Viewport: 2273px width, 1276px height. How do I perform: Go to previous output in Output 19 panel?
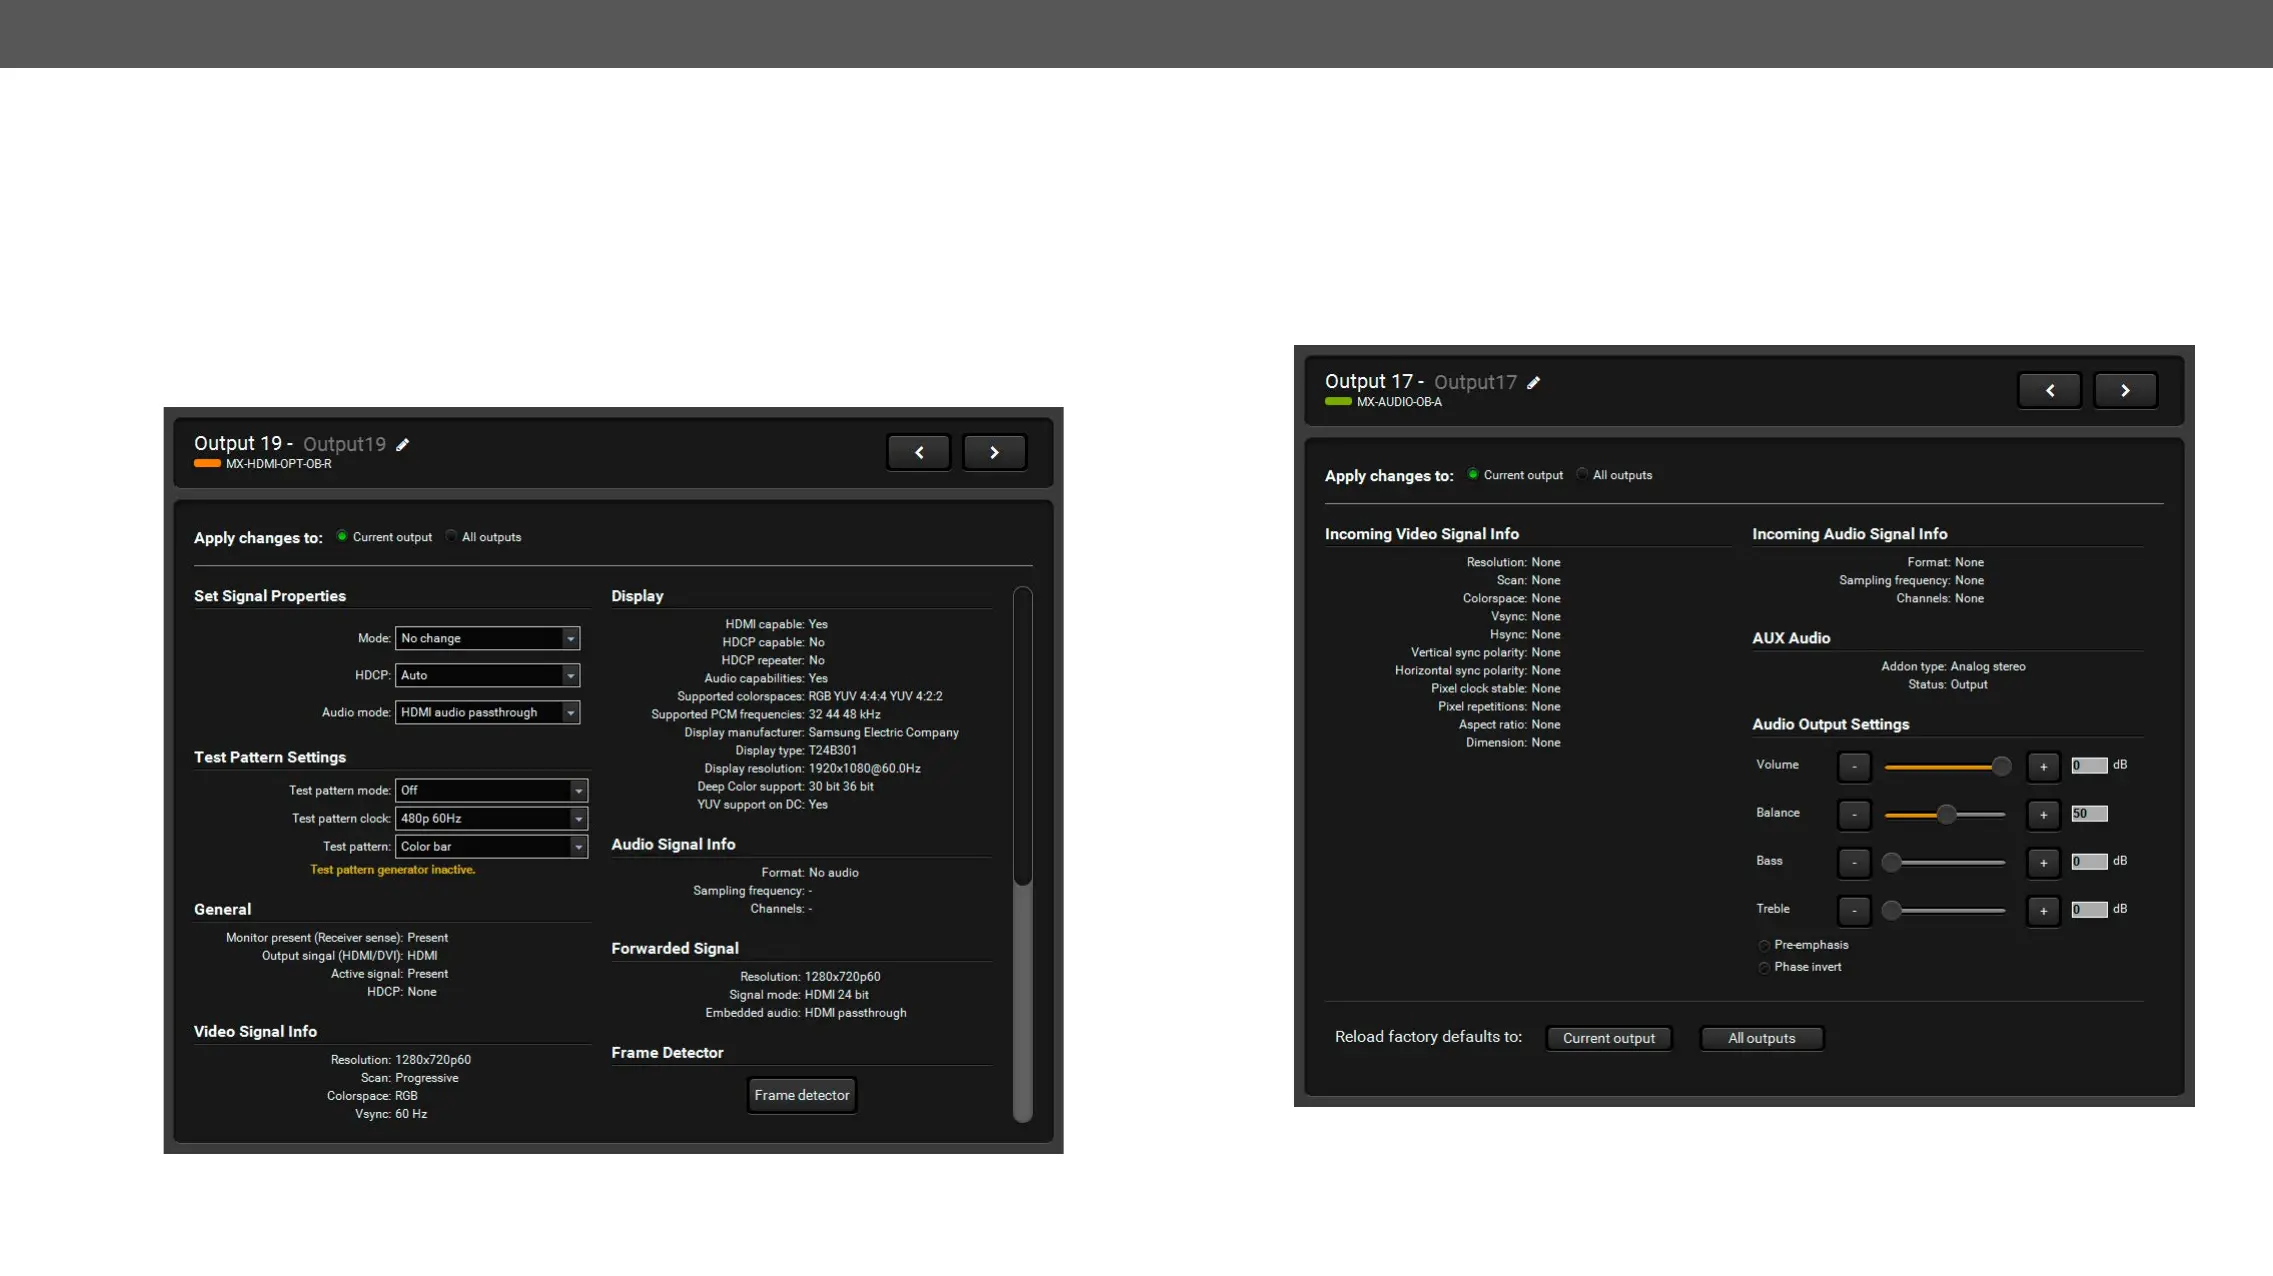[x=918, y=453]
